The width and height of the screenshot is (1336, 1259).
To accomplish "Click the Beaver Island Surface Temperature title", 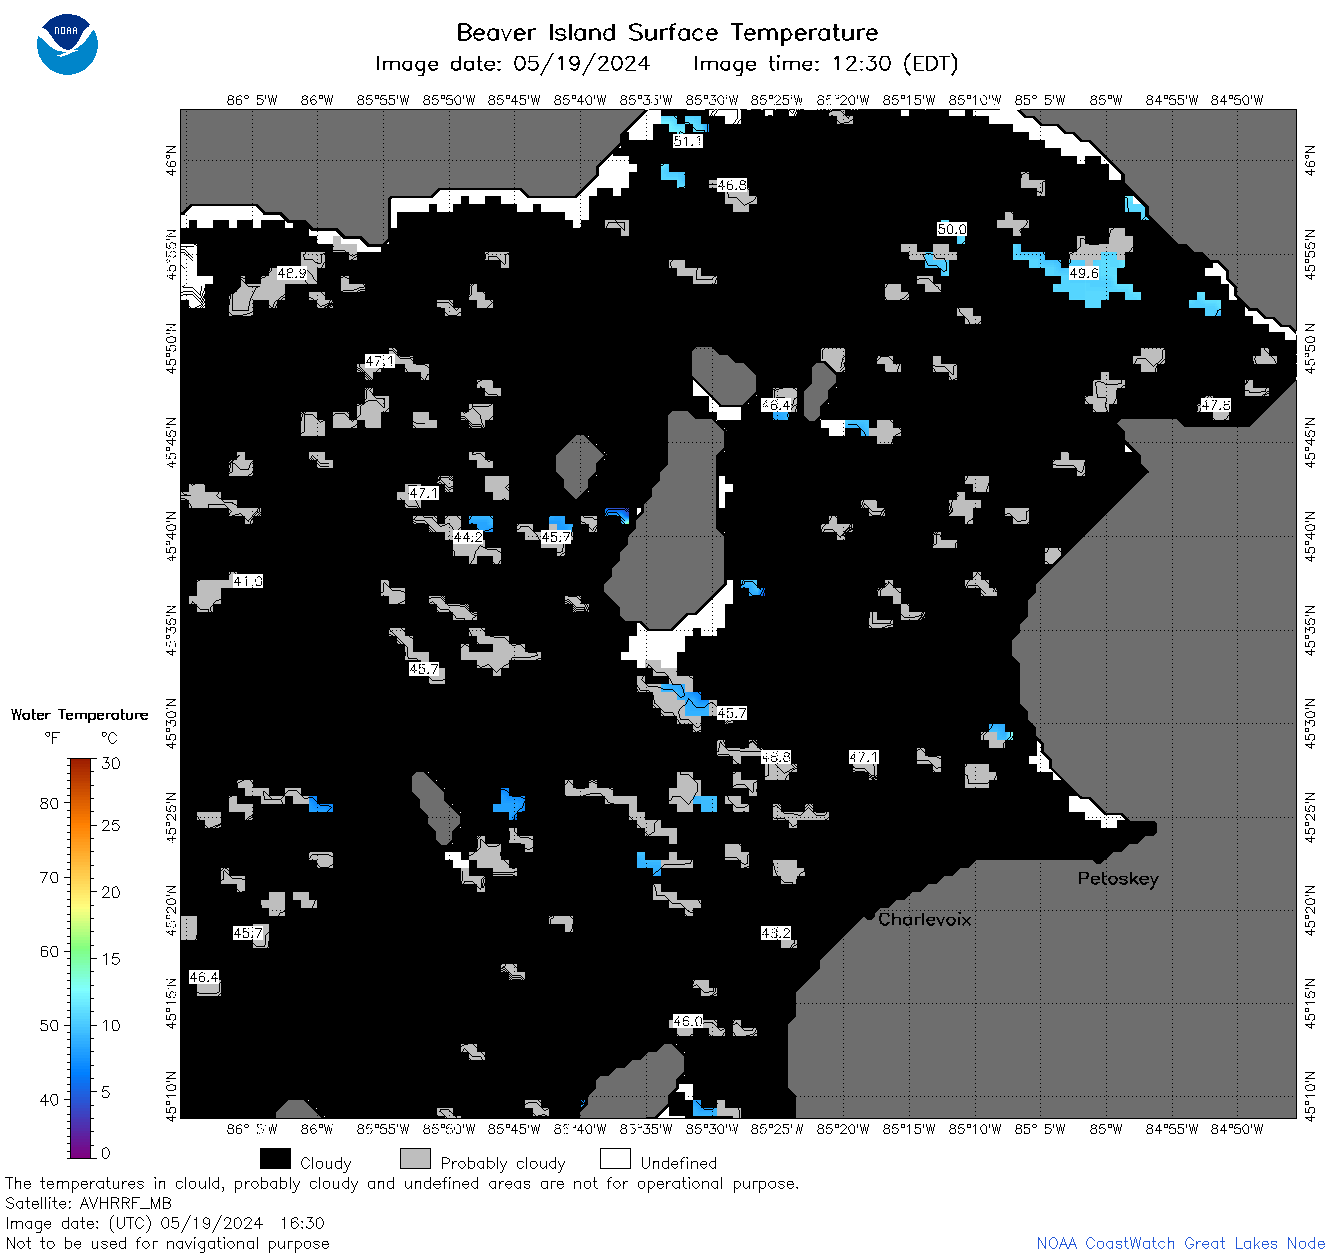I will 667,32.
